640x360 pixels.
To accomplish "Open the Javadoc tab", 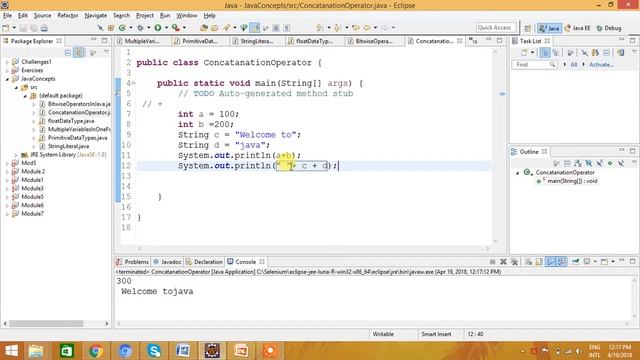I will coord(167,262).
